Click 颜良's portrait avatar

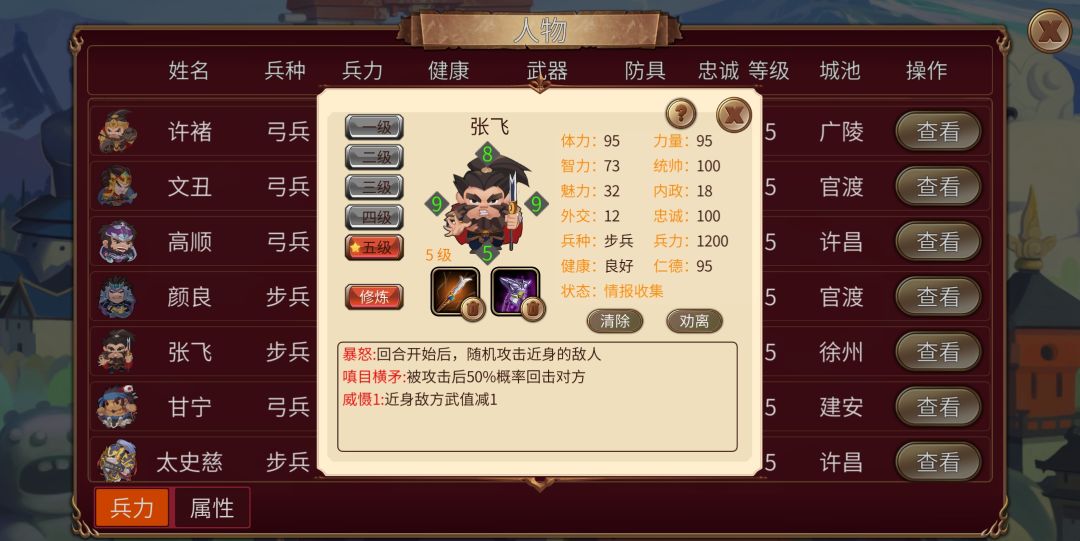(x=116, y=296)
